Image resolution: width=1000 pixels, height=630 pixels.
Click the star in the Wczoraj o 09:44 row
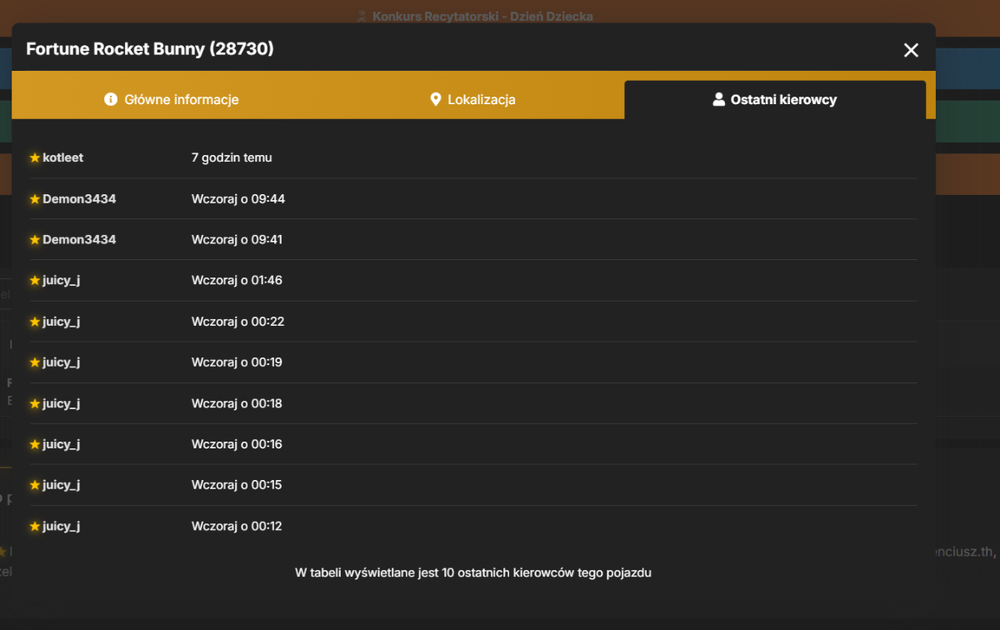(35, 199)
